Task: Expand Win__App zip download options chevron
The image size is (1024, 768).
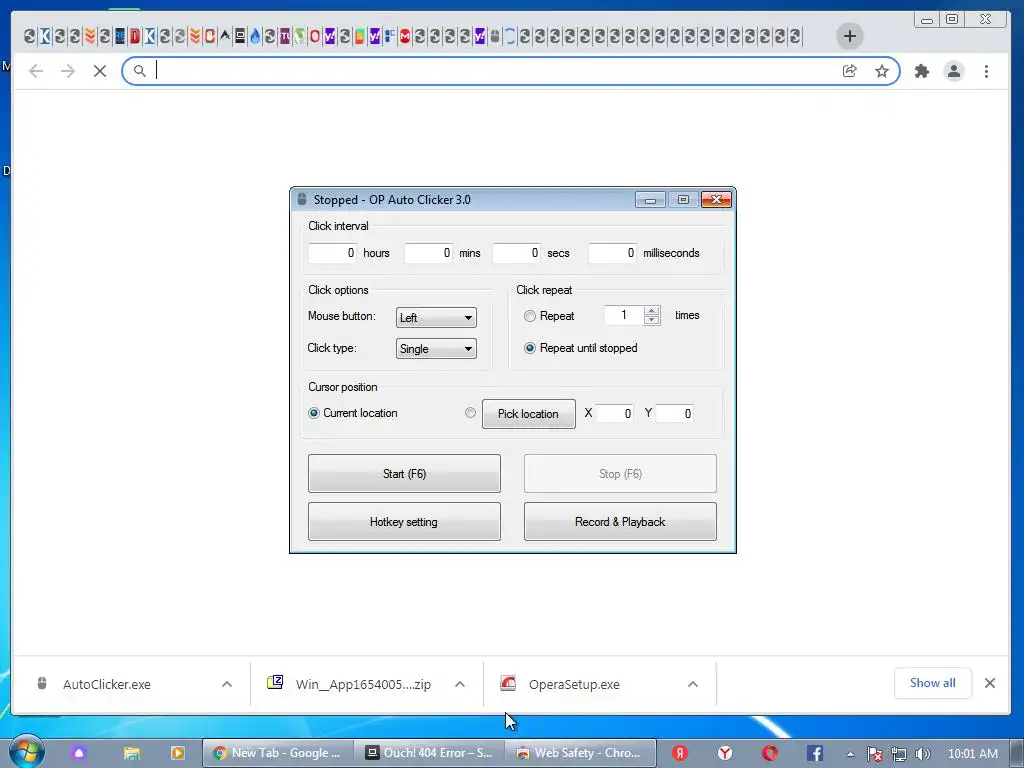Action: [x=460, y=684]
